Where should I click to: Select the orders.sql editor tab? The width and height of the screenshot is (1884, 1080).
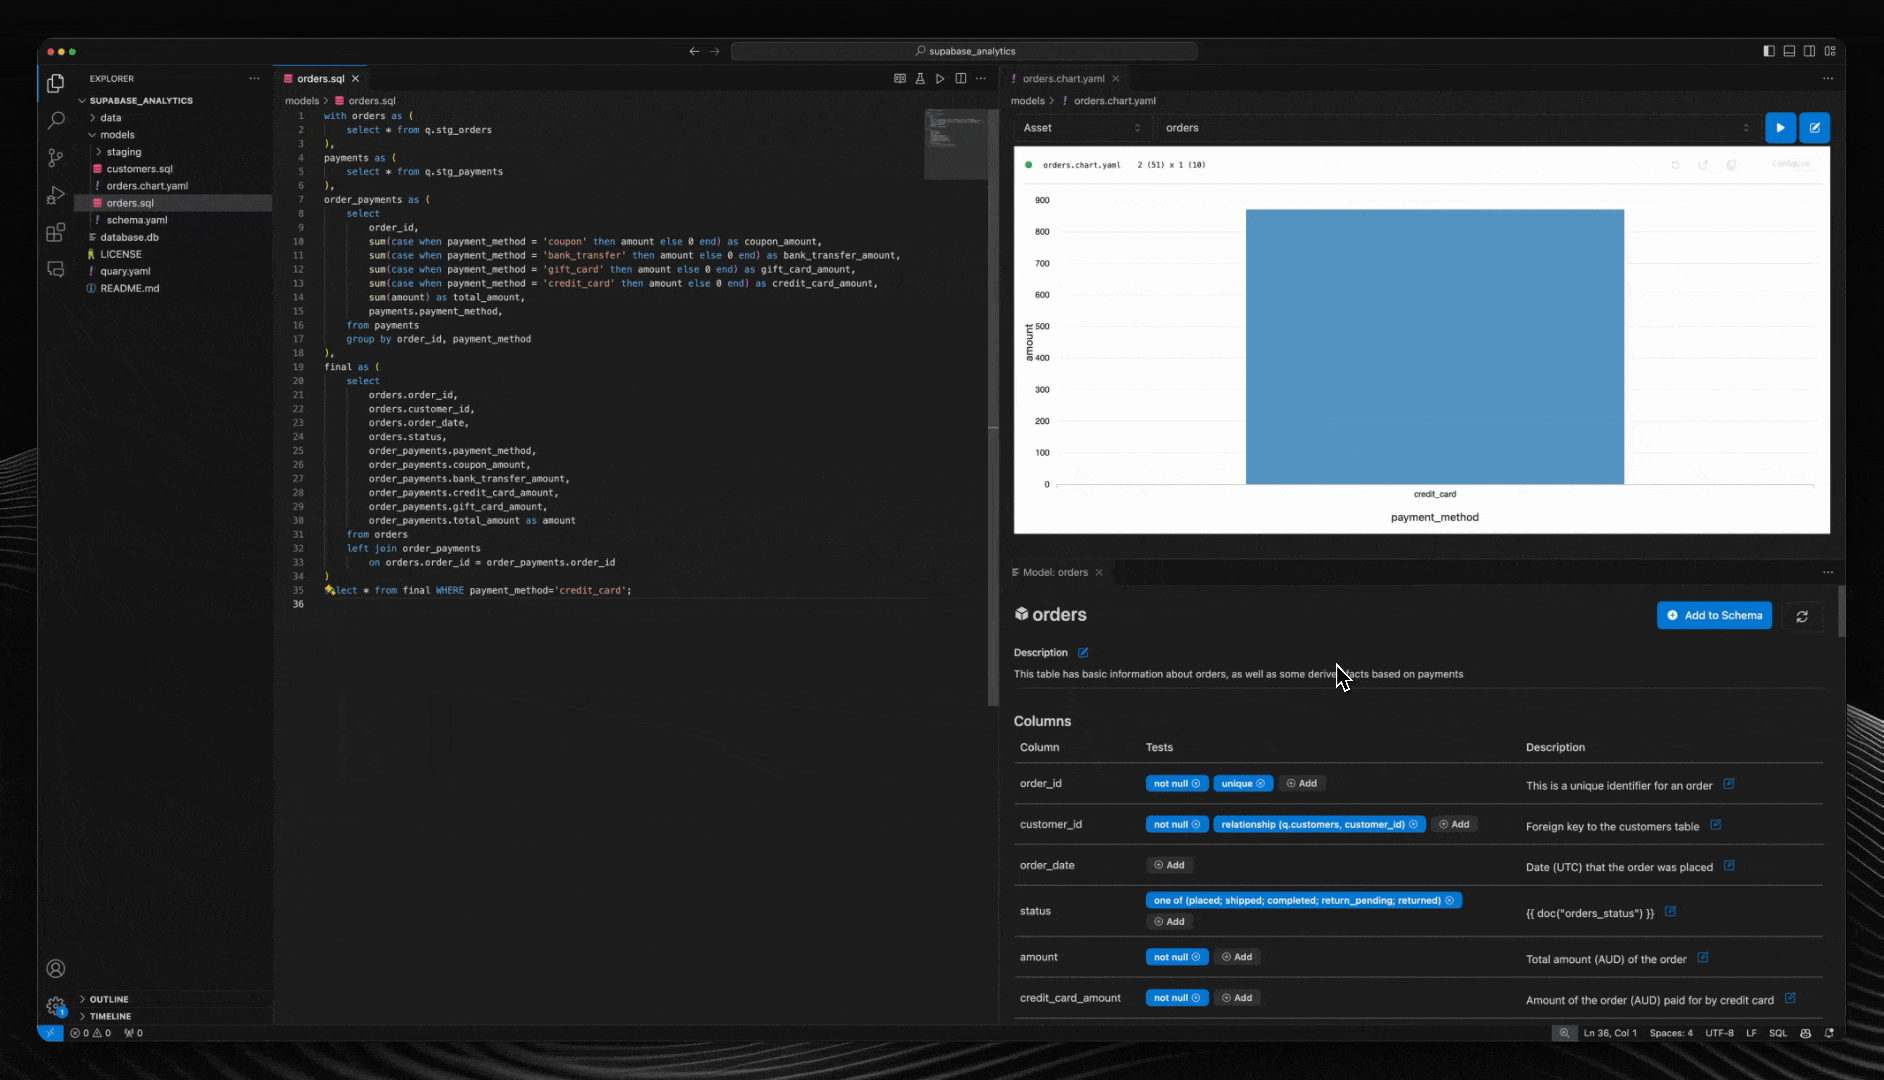318,78
